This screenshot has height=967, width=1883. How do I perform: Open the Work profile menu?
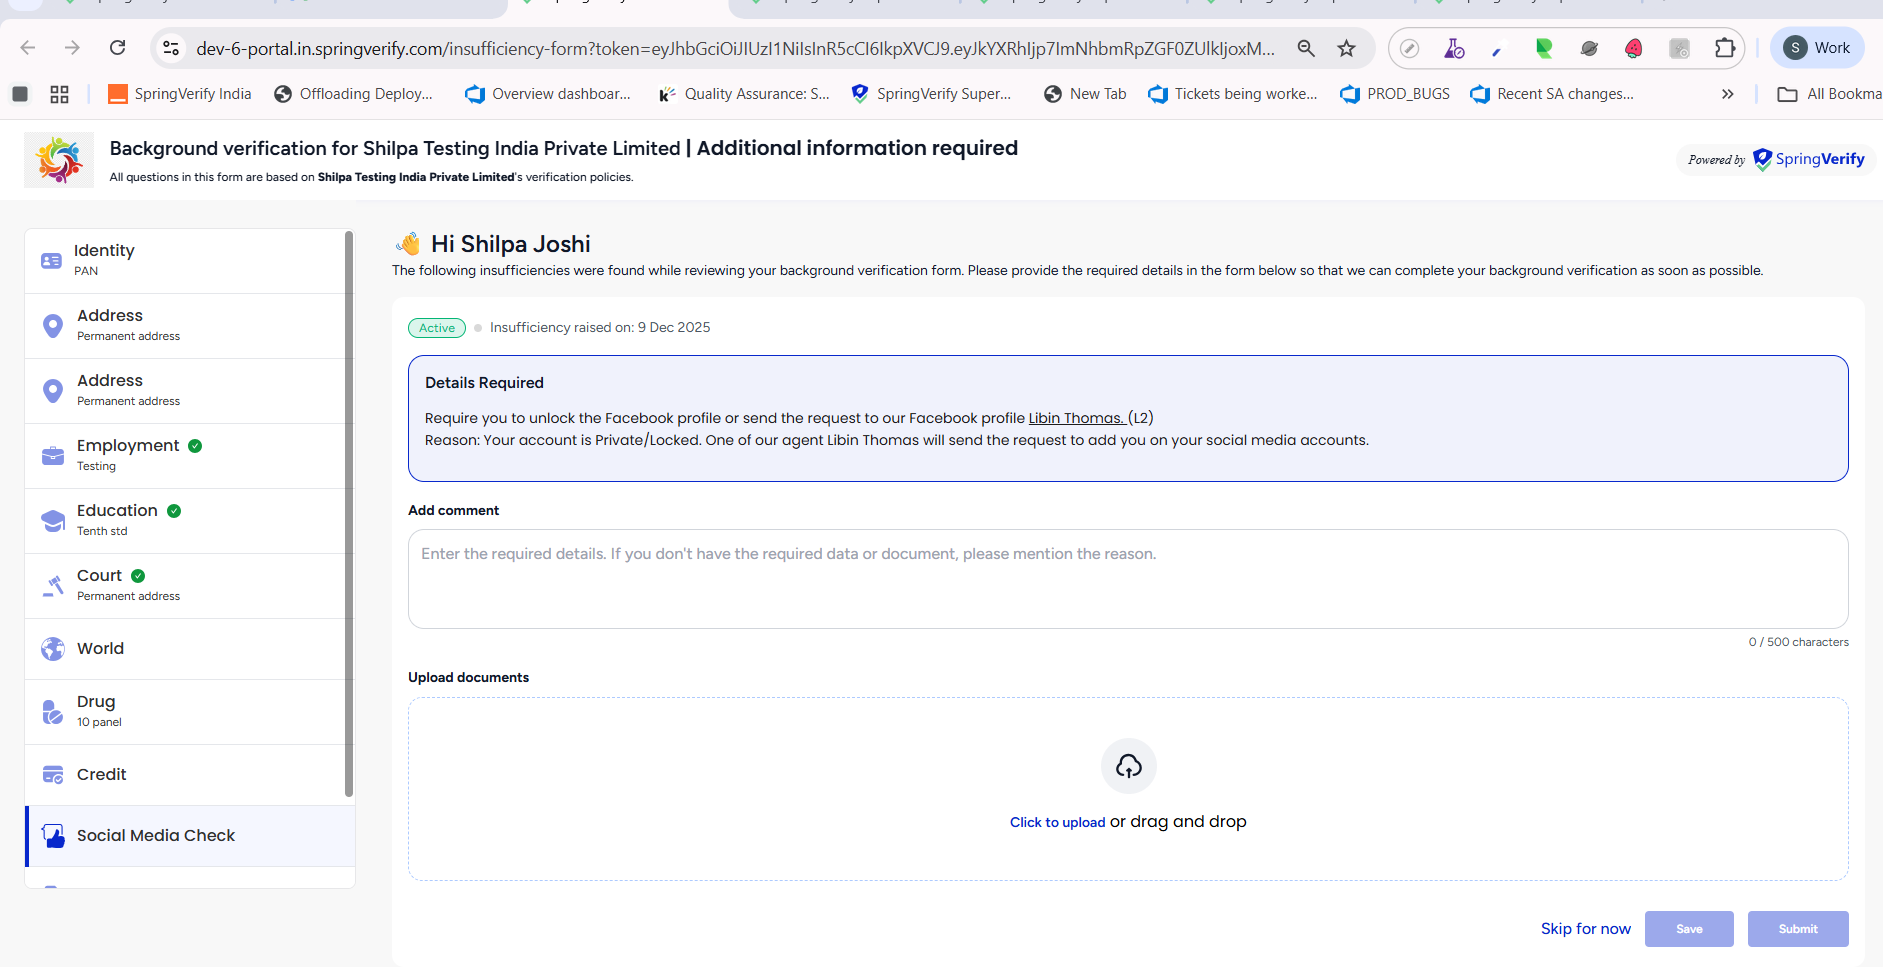[1817, 48]
